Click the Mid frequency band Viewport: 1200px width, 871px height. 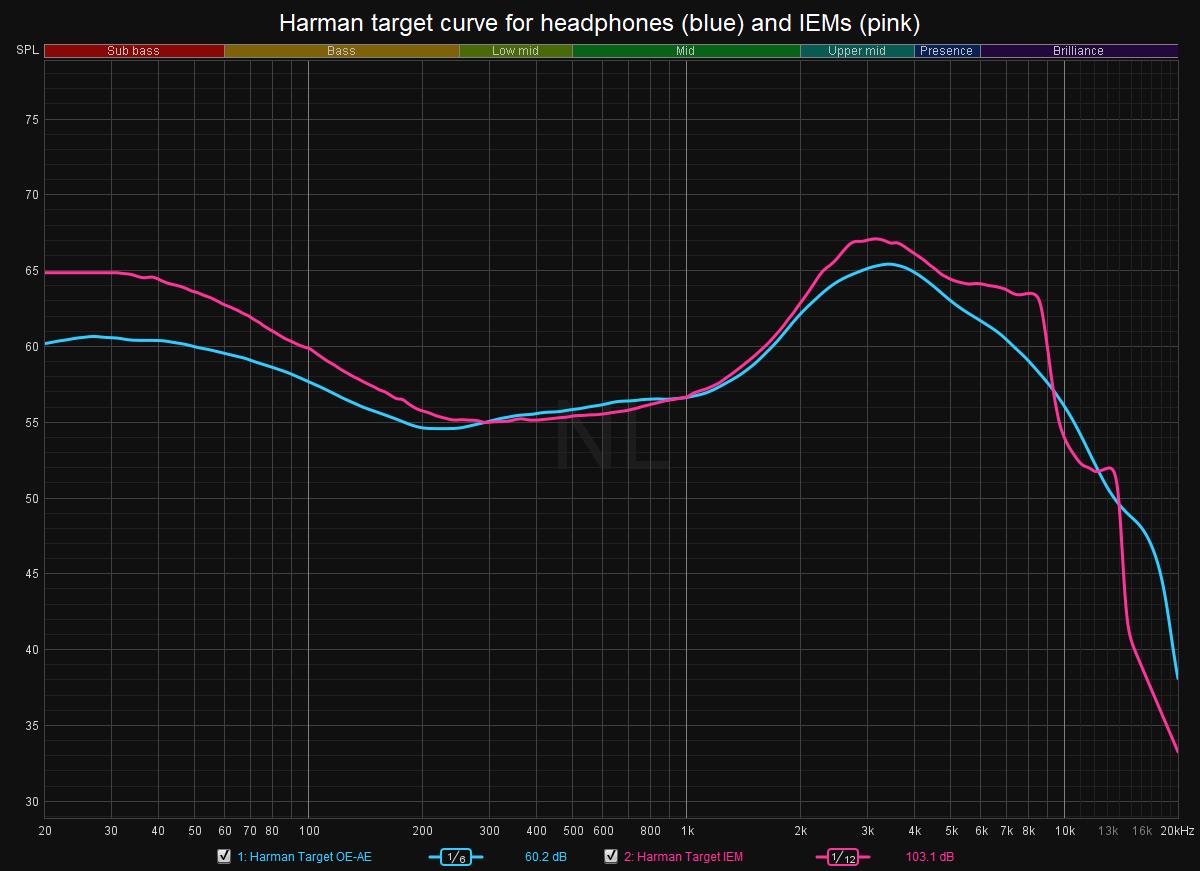(685, 51)
